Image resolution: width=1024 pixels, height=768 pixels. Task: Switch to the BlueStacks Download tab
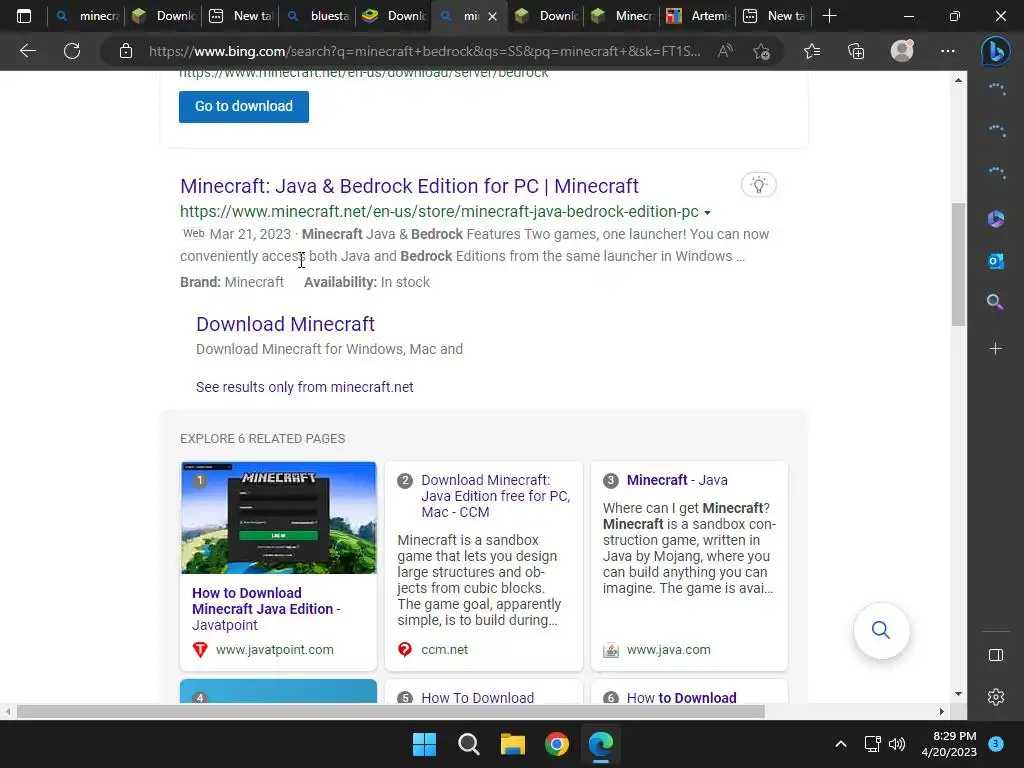pyautogui.click(x=394, y=16)
